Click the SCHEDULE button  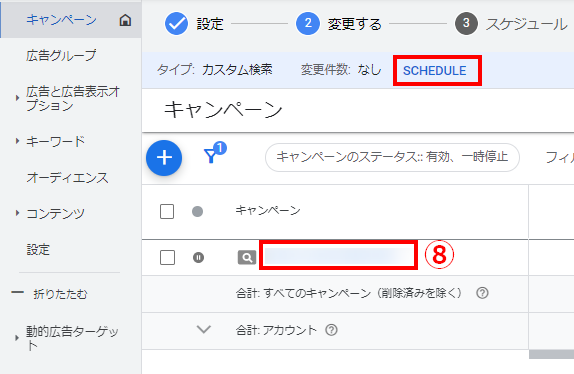(x=435, y=71)
